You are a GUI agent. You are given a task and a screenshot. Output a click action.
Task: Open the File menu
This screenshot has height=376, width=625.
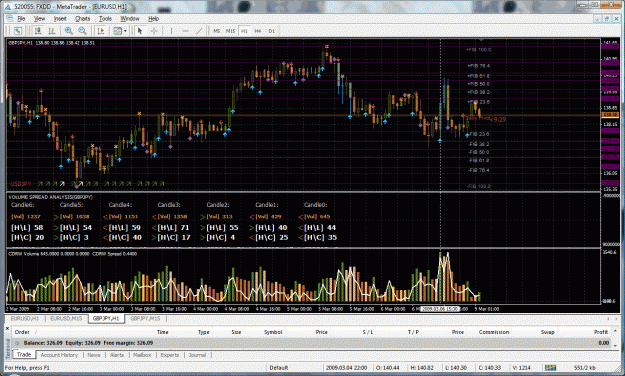(21, 19)
